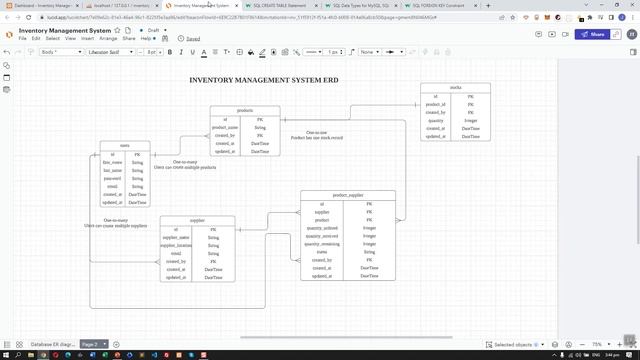Image resolution: width=640 pixels, height=360 pixels.
Task: Switch to the Database ER diagram page tab
Action: point(53,344)
